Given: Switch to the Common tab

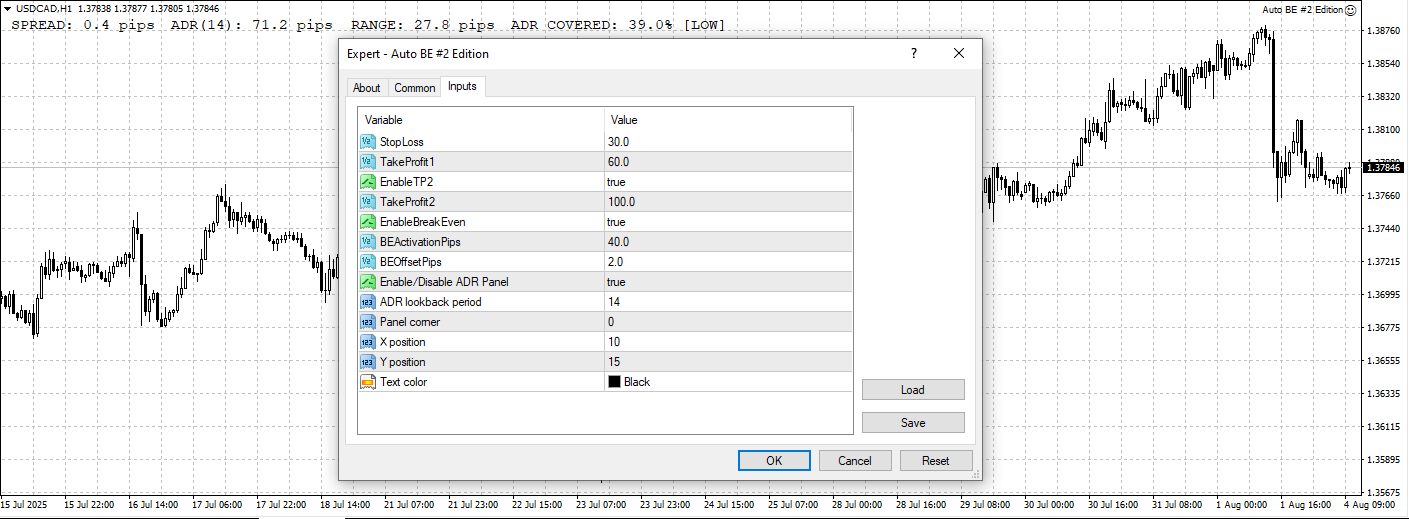Looking at the screenshot, I should [x=415, y=88].
